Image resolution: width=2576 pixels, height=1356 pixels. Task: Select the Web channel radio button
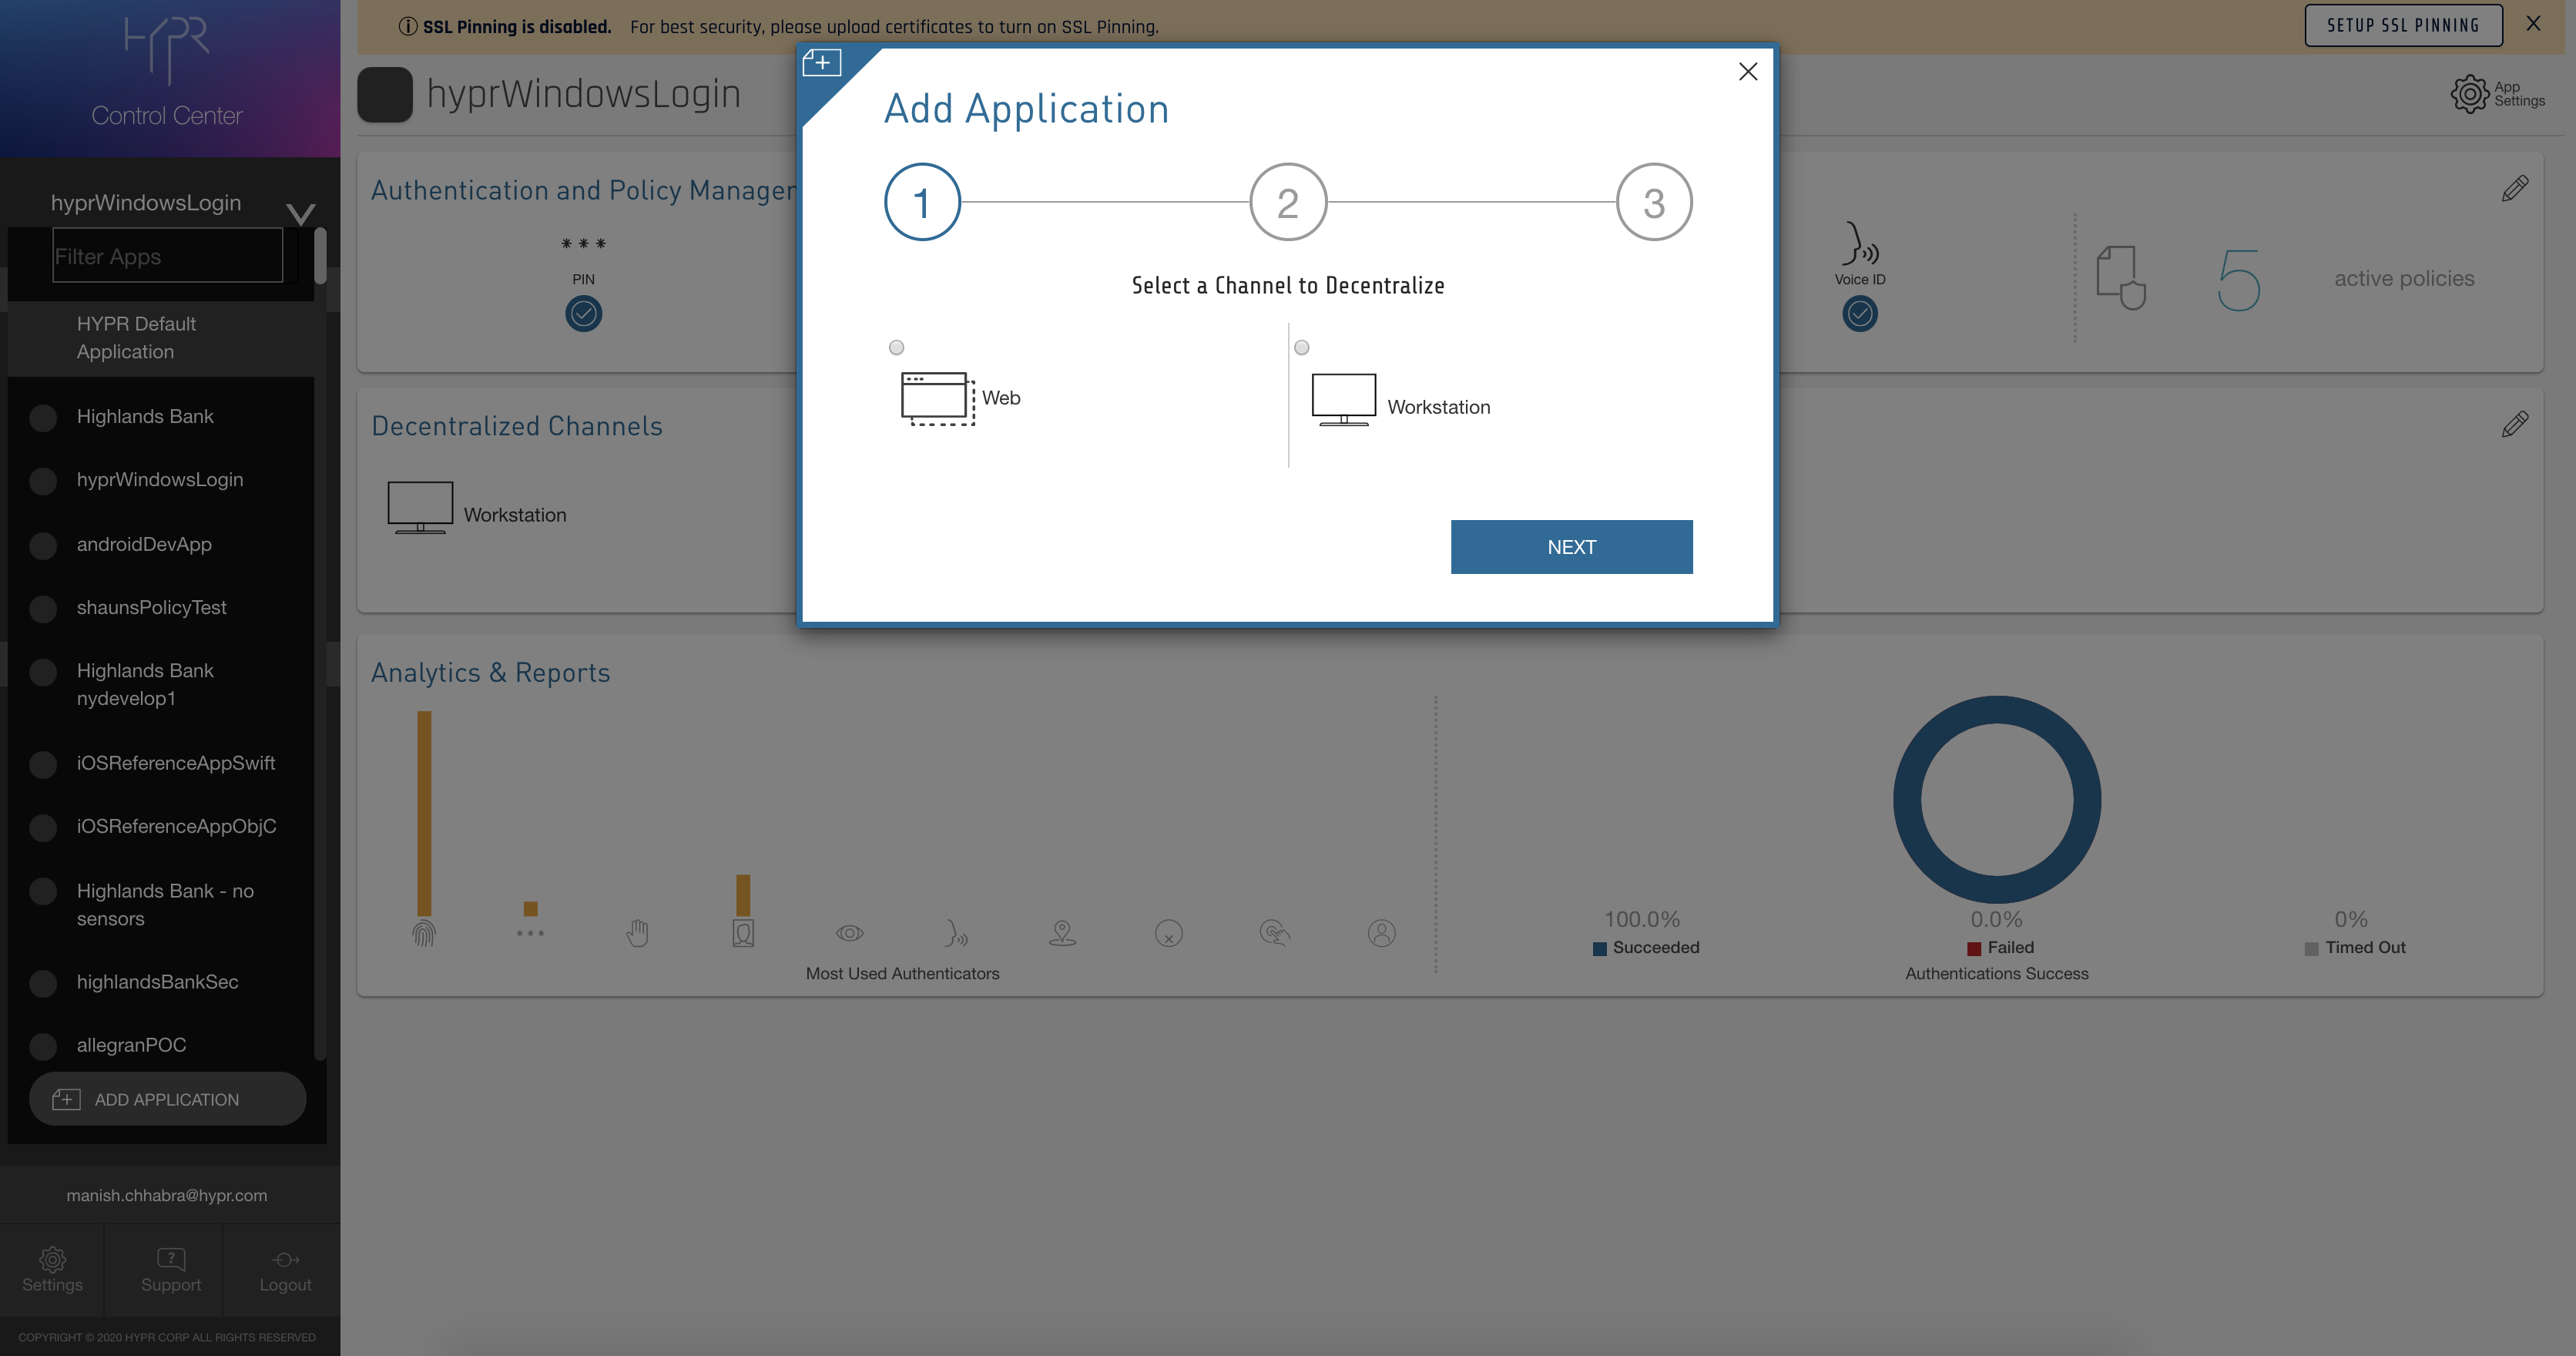[896, 347]
